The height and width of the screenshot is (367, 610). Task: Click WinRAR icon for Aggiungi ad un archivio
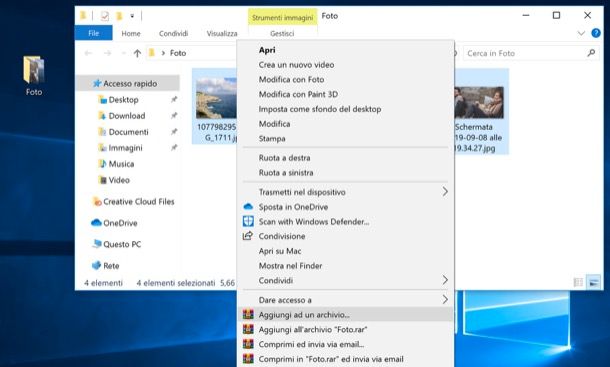(x=248, y=314)
